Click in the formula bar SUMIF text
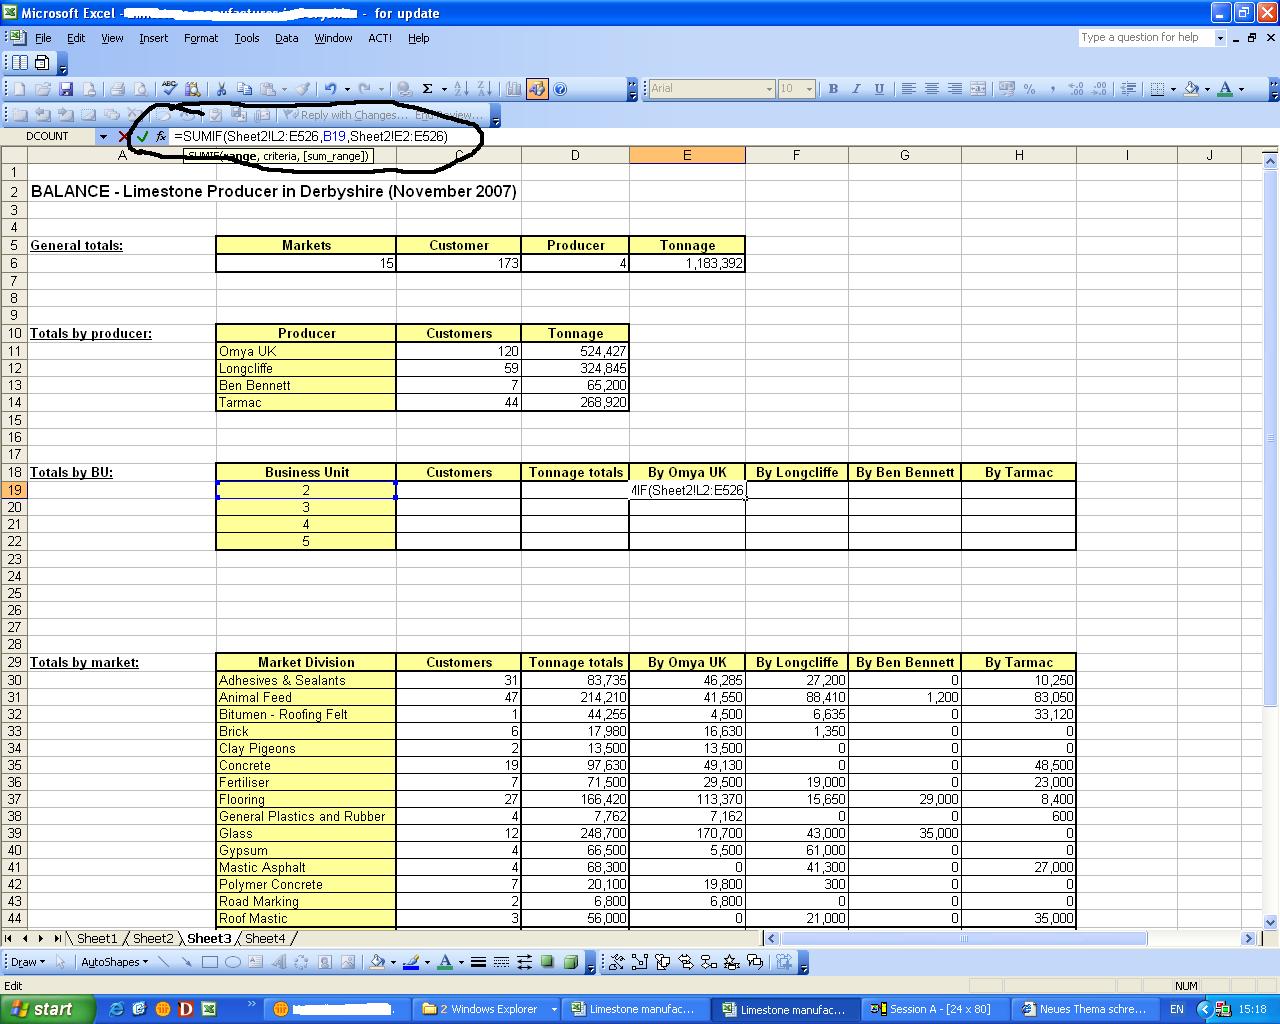The width and height of the screenshot is (1280, 1024). coord(310,136)
